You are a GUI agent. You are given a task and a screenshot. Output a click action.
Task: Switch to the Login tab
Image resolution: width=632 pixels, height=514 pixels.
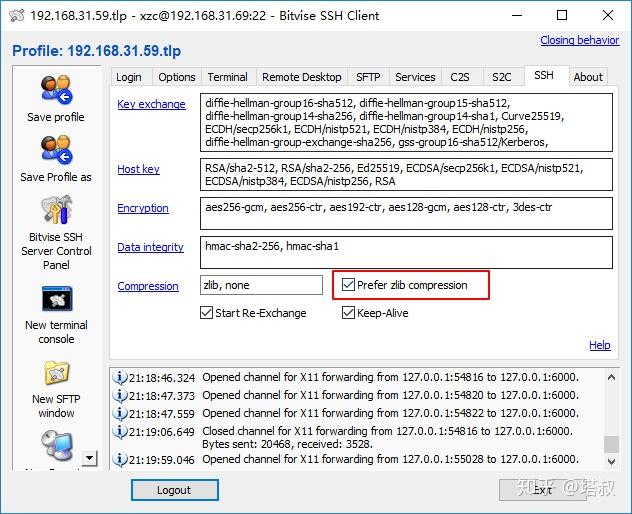129,77
